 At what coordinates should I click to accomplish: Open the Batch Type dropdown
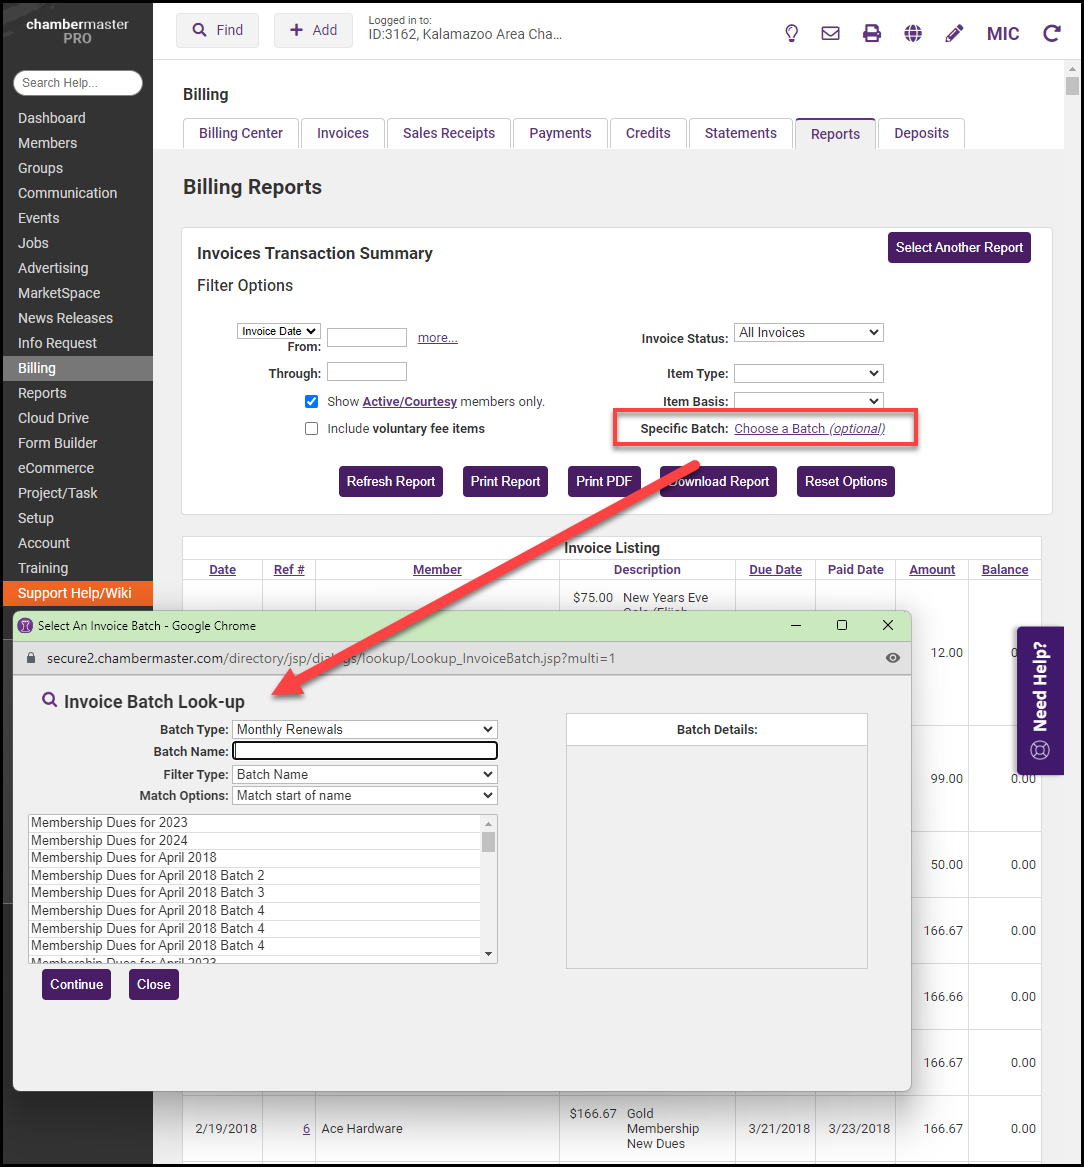364,730
